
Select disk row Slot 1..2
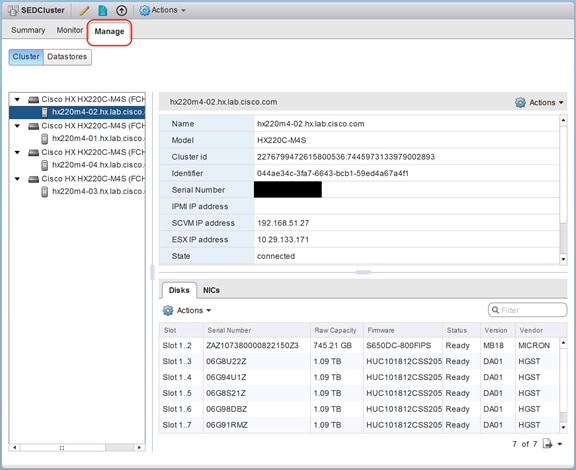click(359, 345)
